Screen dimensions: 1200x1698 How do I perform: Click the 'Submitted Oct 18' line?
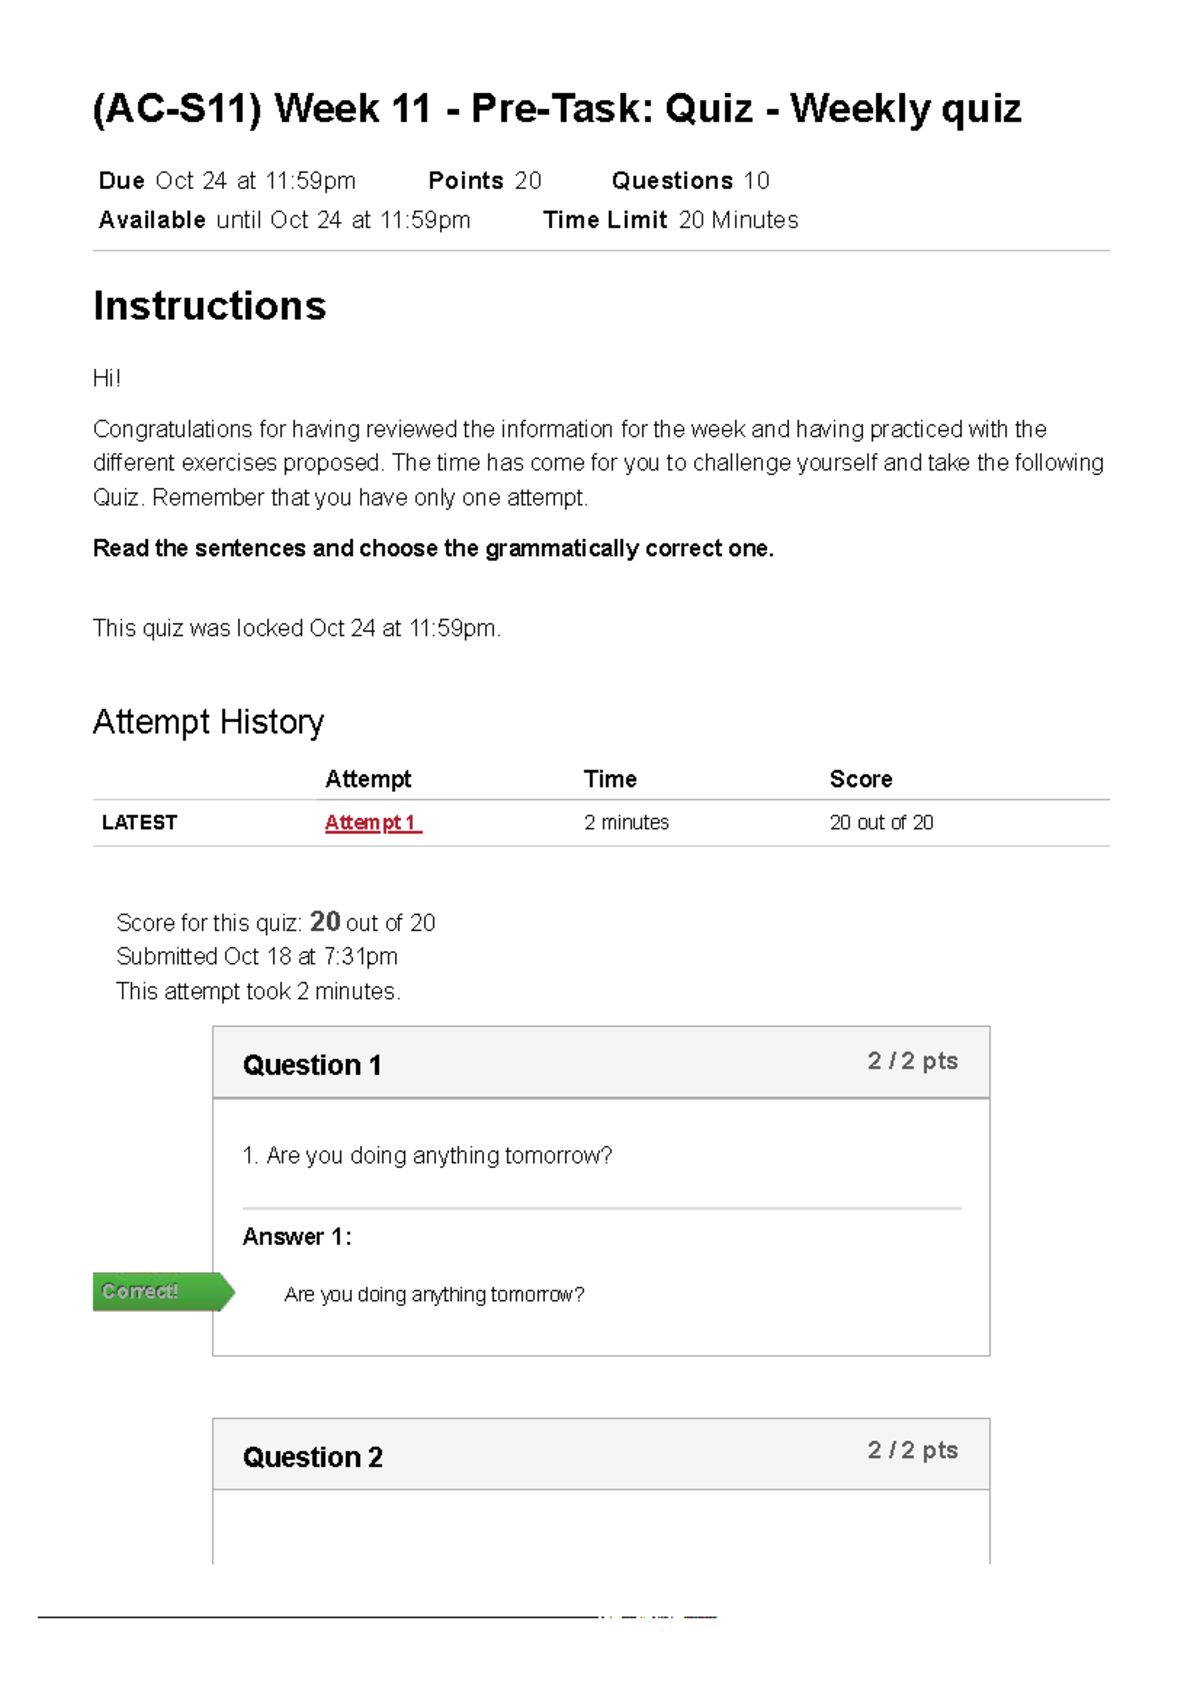click(257, 956)
